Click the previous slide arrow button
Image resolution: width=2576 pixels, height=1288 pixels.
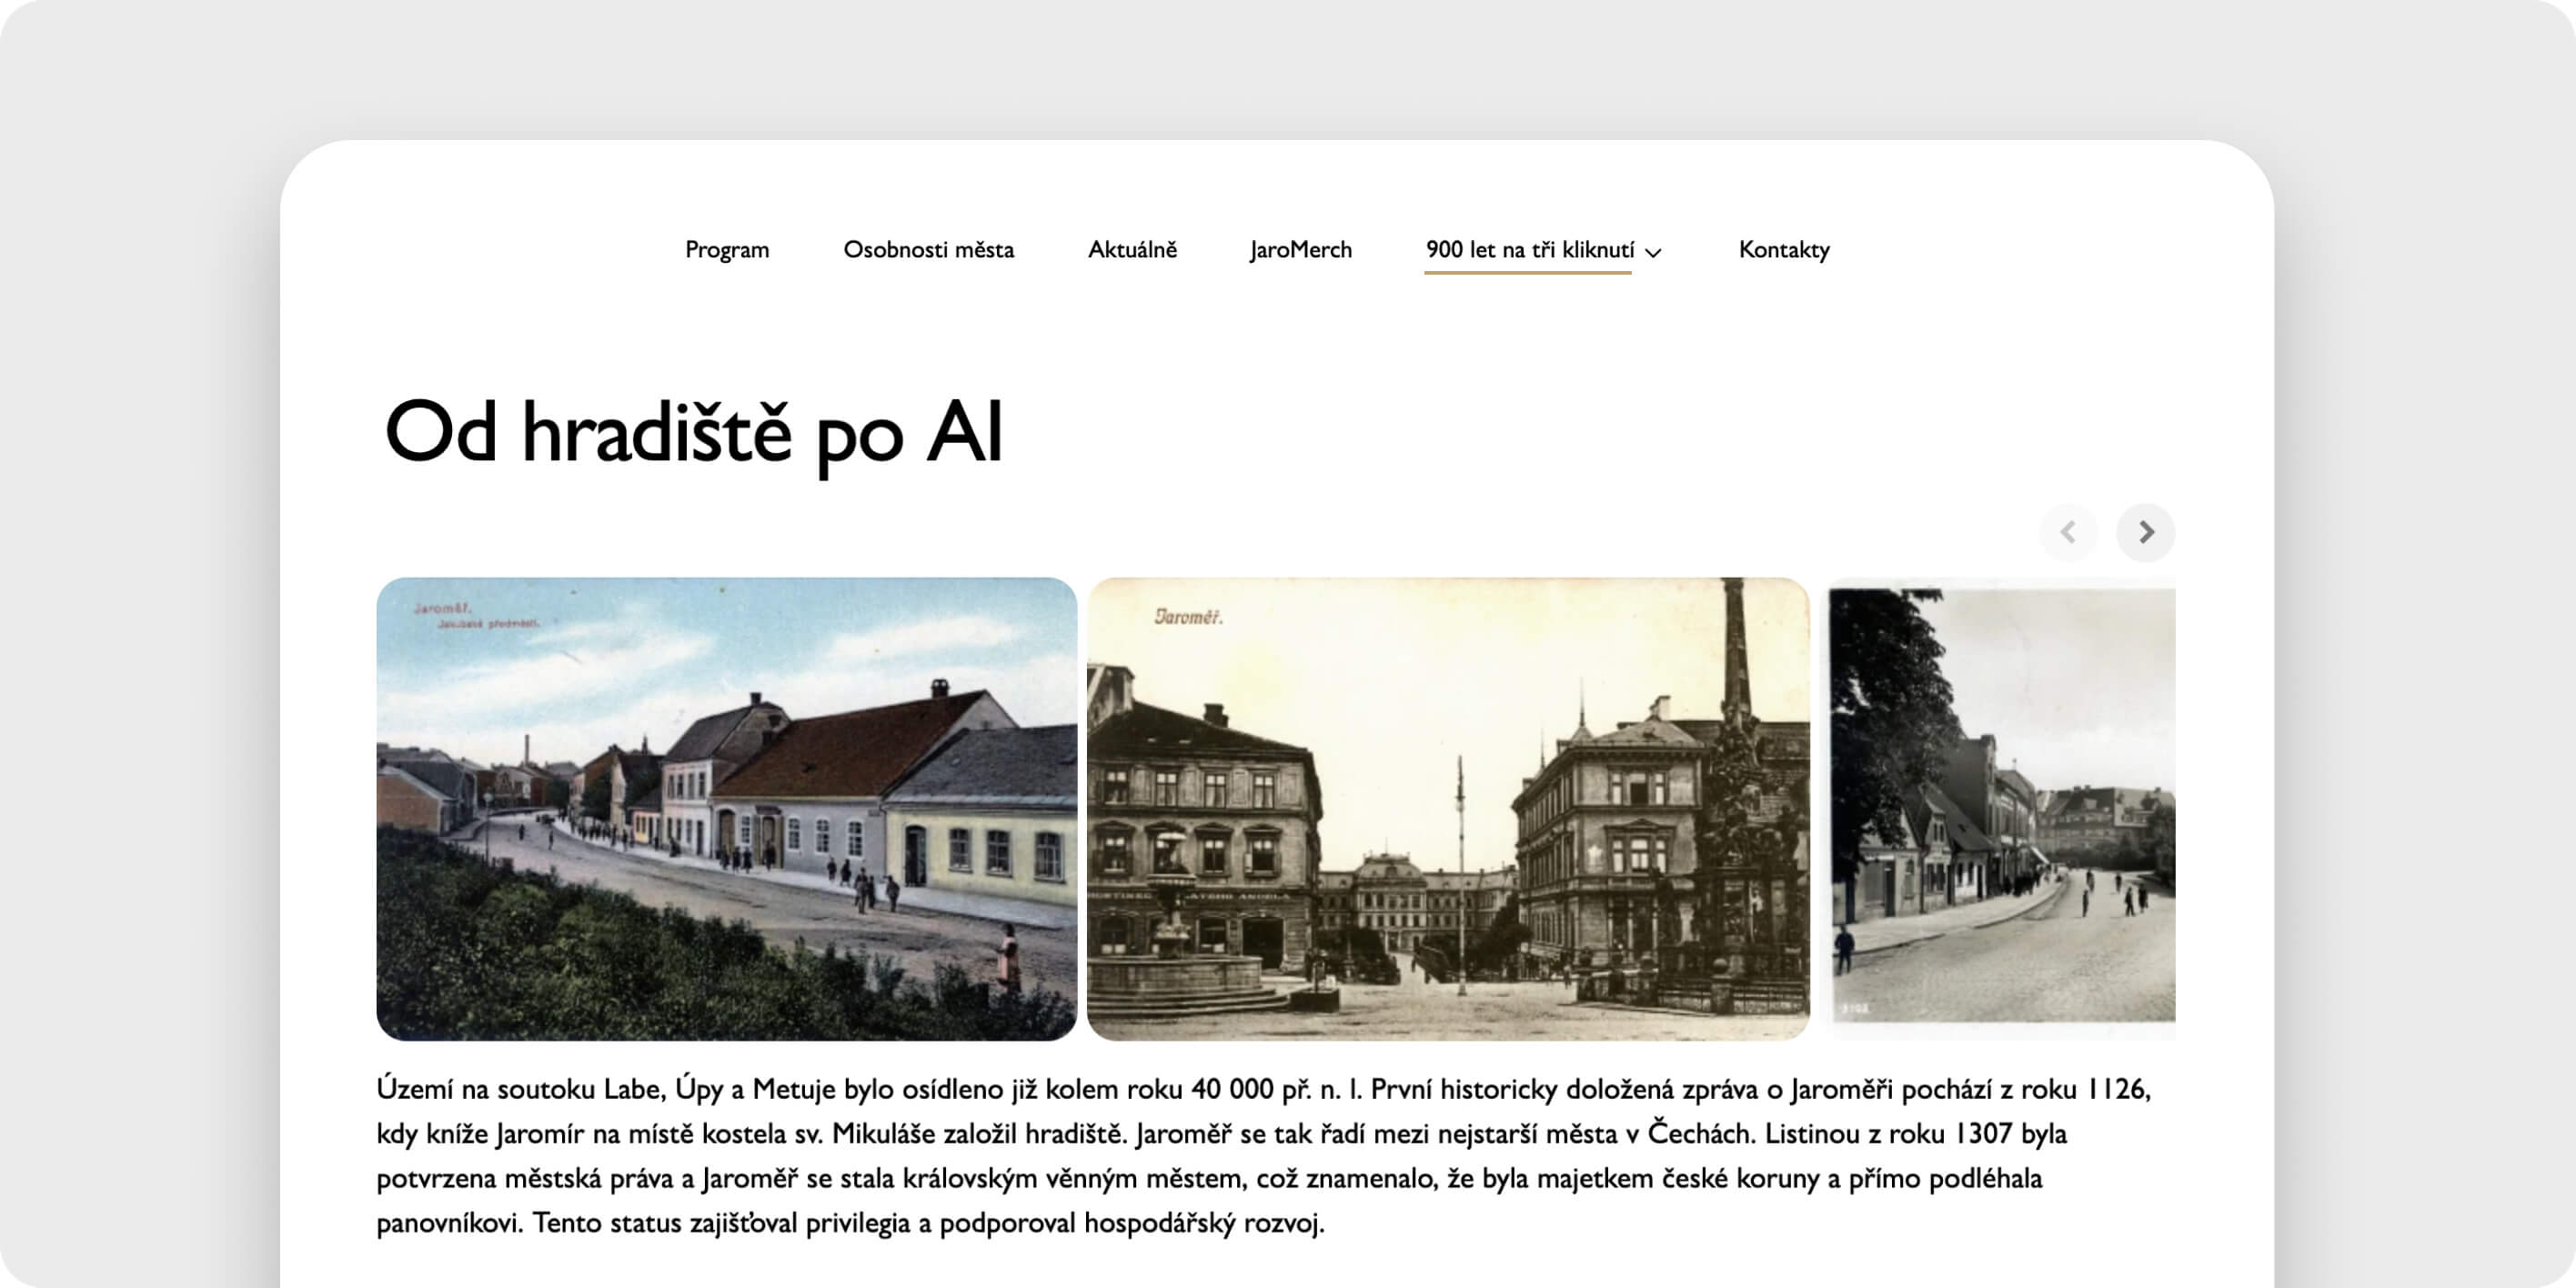2068,532
